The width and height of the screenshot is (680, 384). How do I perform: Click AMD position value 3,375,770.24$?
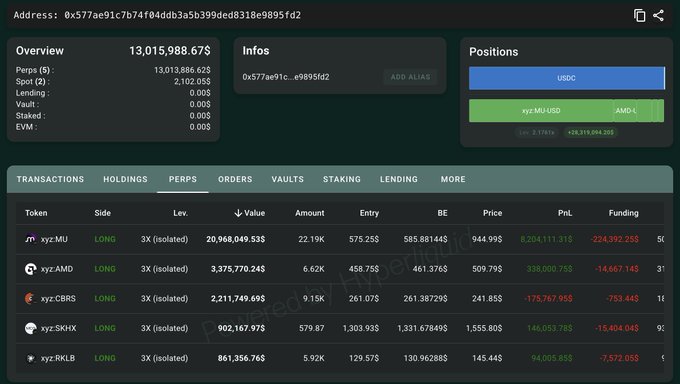(238, 269)
